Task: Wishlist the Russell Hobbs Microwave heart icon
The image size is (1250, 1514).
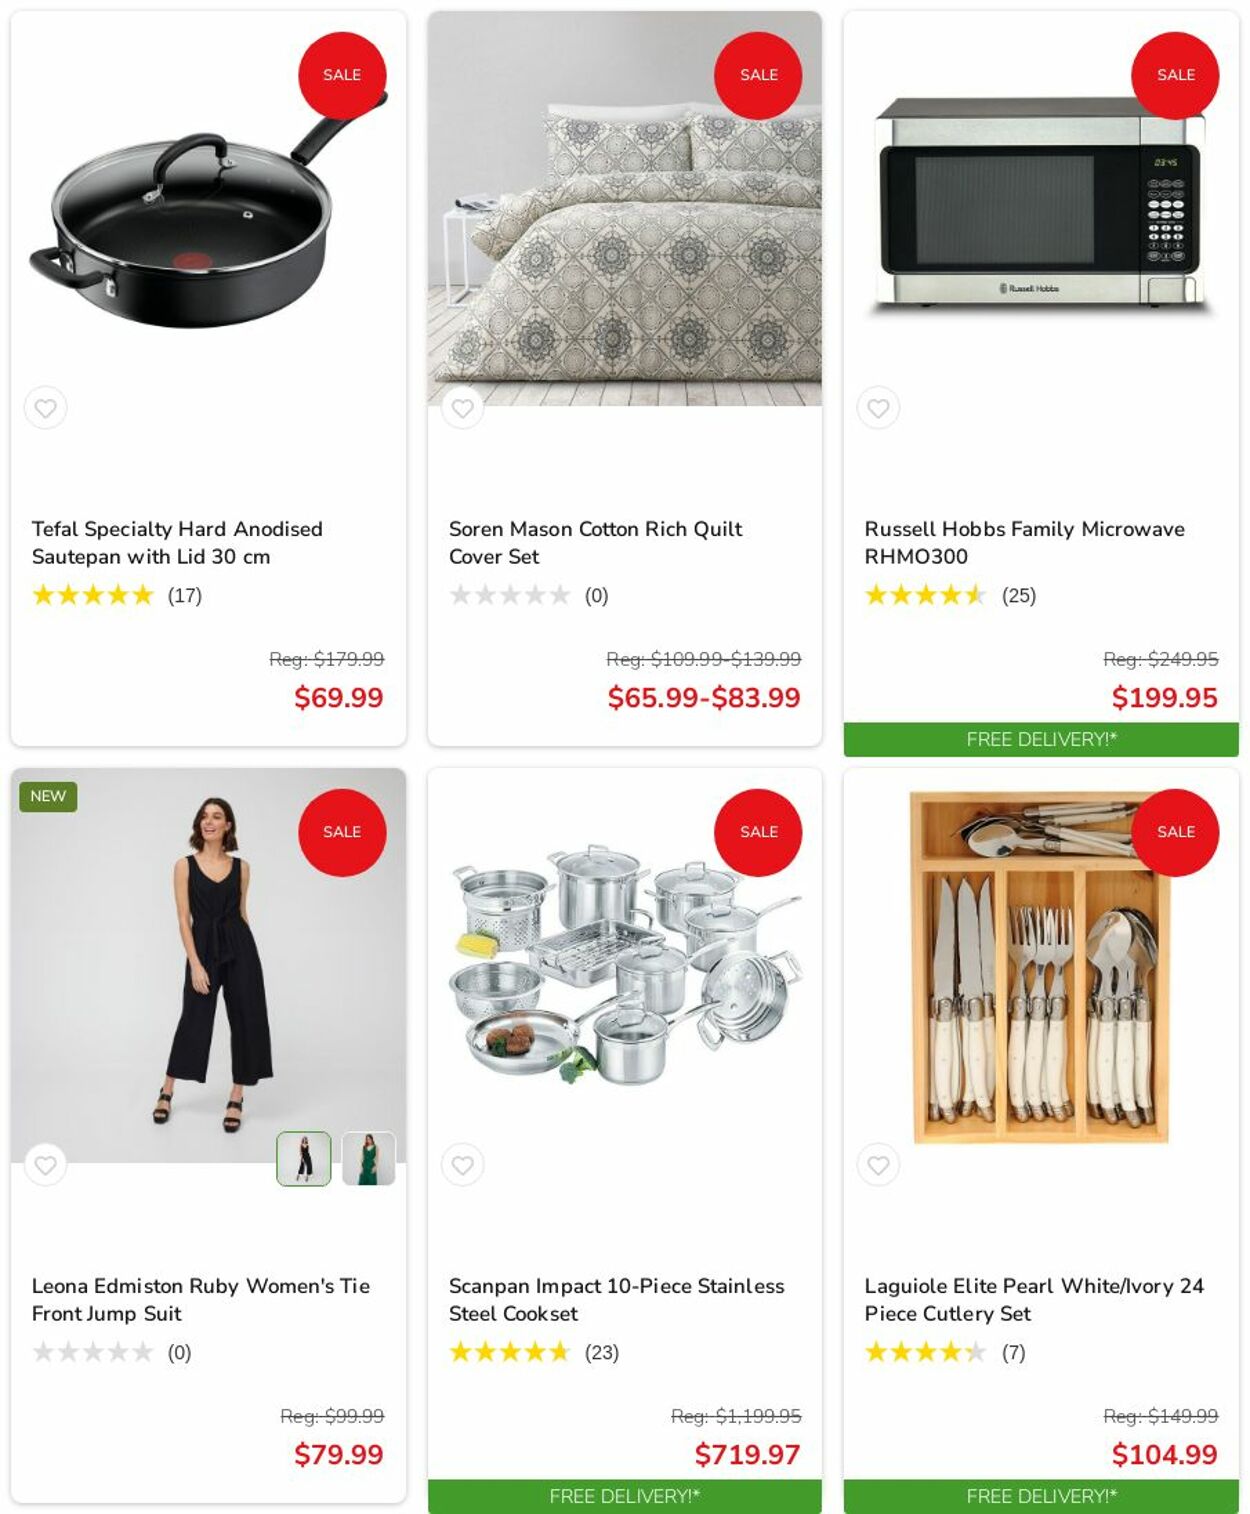Action: [878, 408]
